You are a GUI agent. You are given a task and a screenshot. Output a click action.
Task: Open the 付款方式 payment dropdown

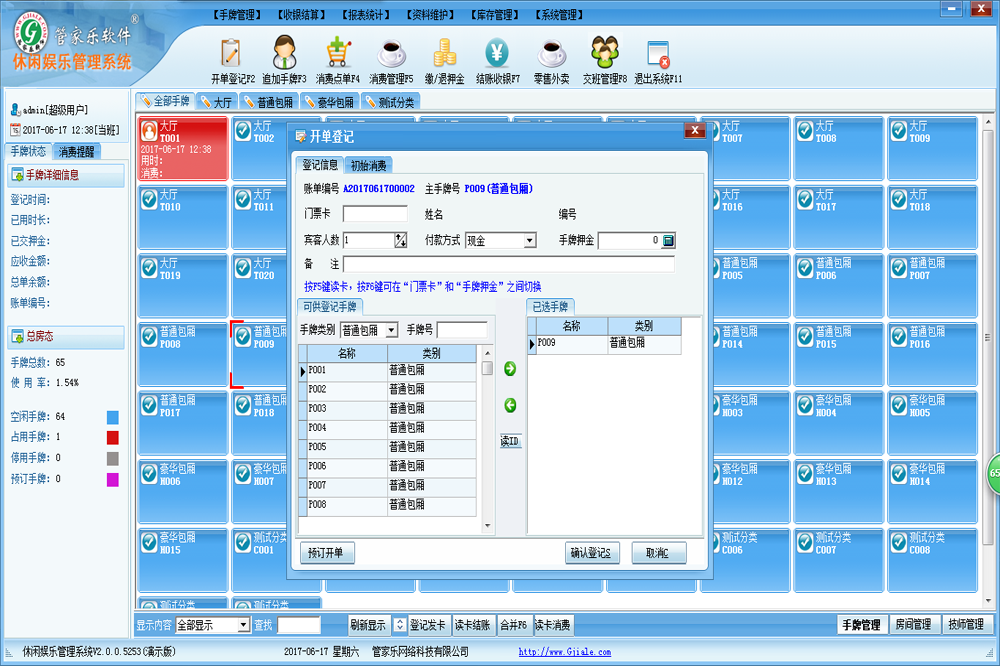point(529,240)
